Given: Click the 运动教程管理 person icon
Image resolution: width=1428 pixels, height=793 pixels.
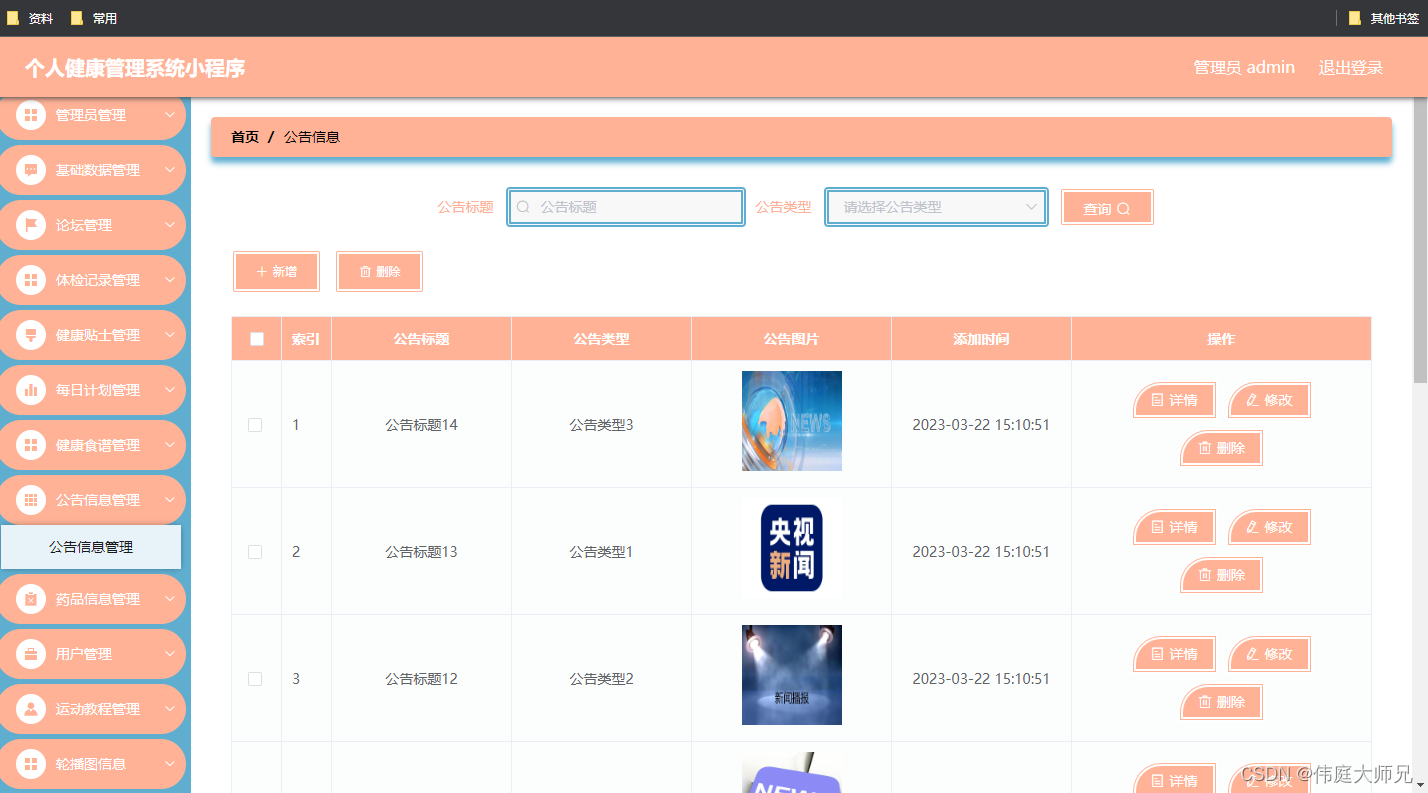Looking at the screenshot, I should click(x=30, y=709).
